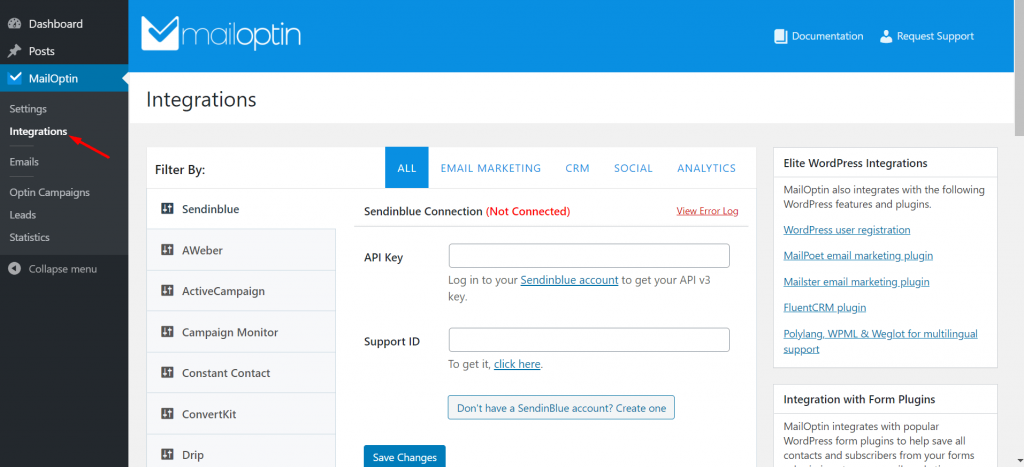Select ActiveCampaign in the integrations list
The height and width of the screenshot is (467, 1024).
pos(242,291)
